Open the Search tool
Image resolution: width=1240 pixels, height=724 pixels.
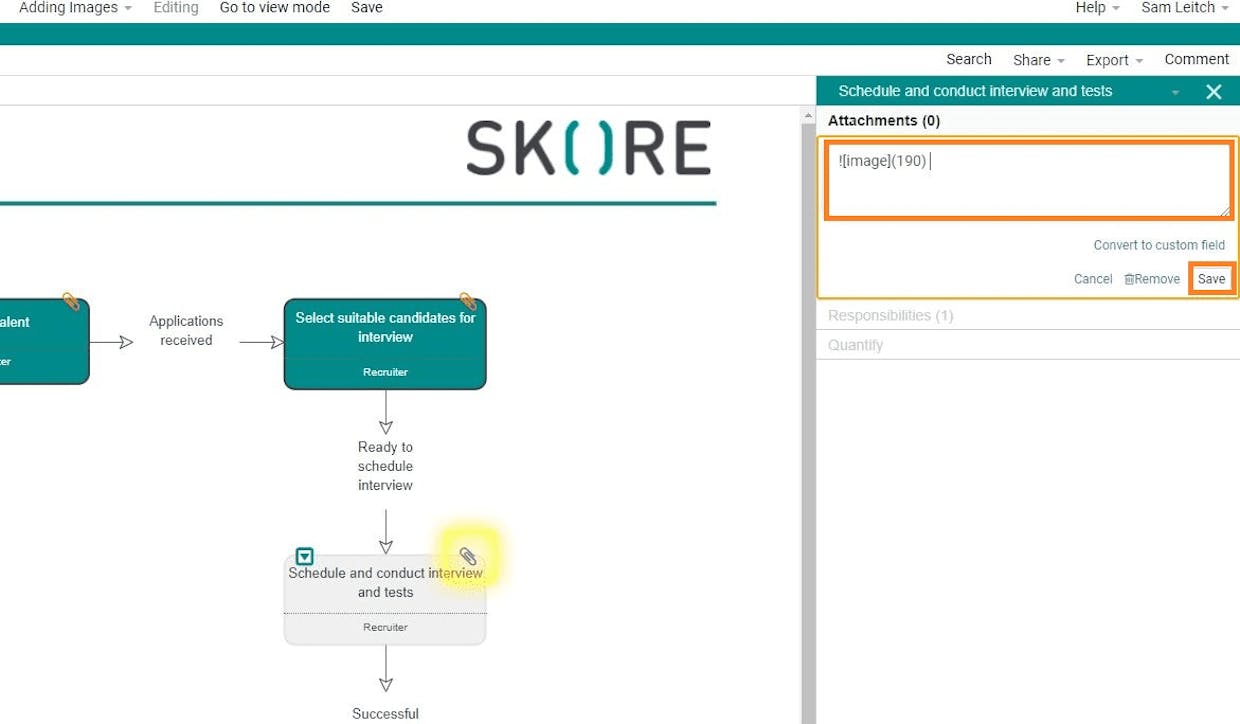pyautogui.click(x=969, y=59)
